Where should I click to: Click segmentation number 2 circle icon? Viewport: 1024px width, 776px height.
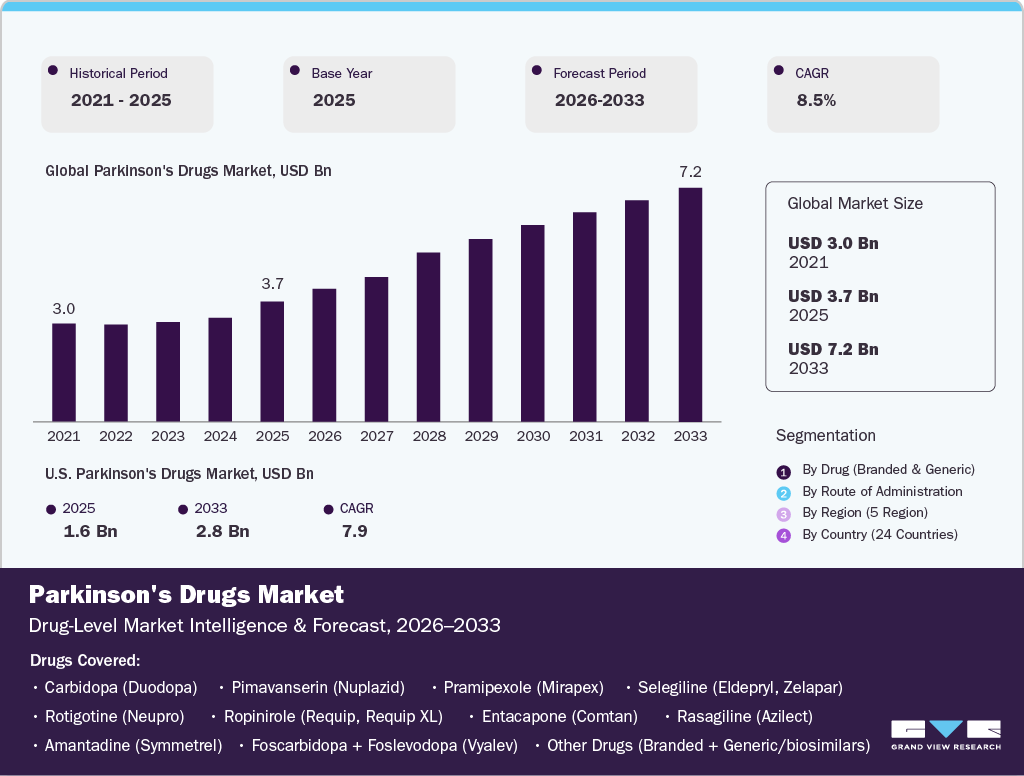(784, 493)
